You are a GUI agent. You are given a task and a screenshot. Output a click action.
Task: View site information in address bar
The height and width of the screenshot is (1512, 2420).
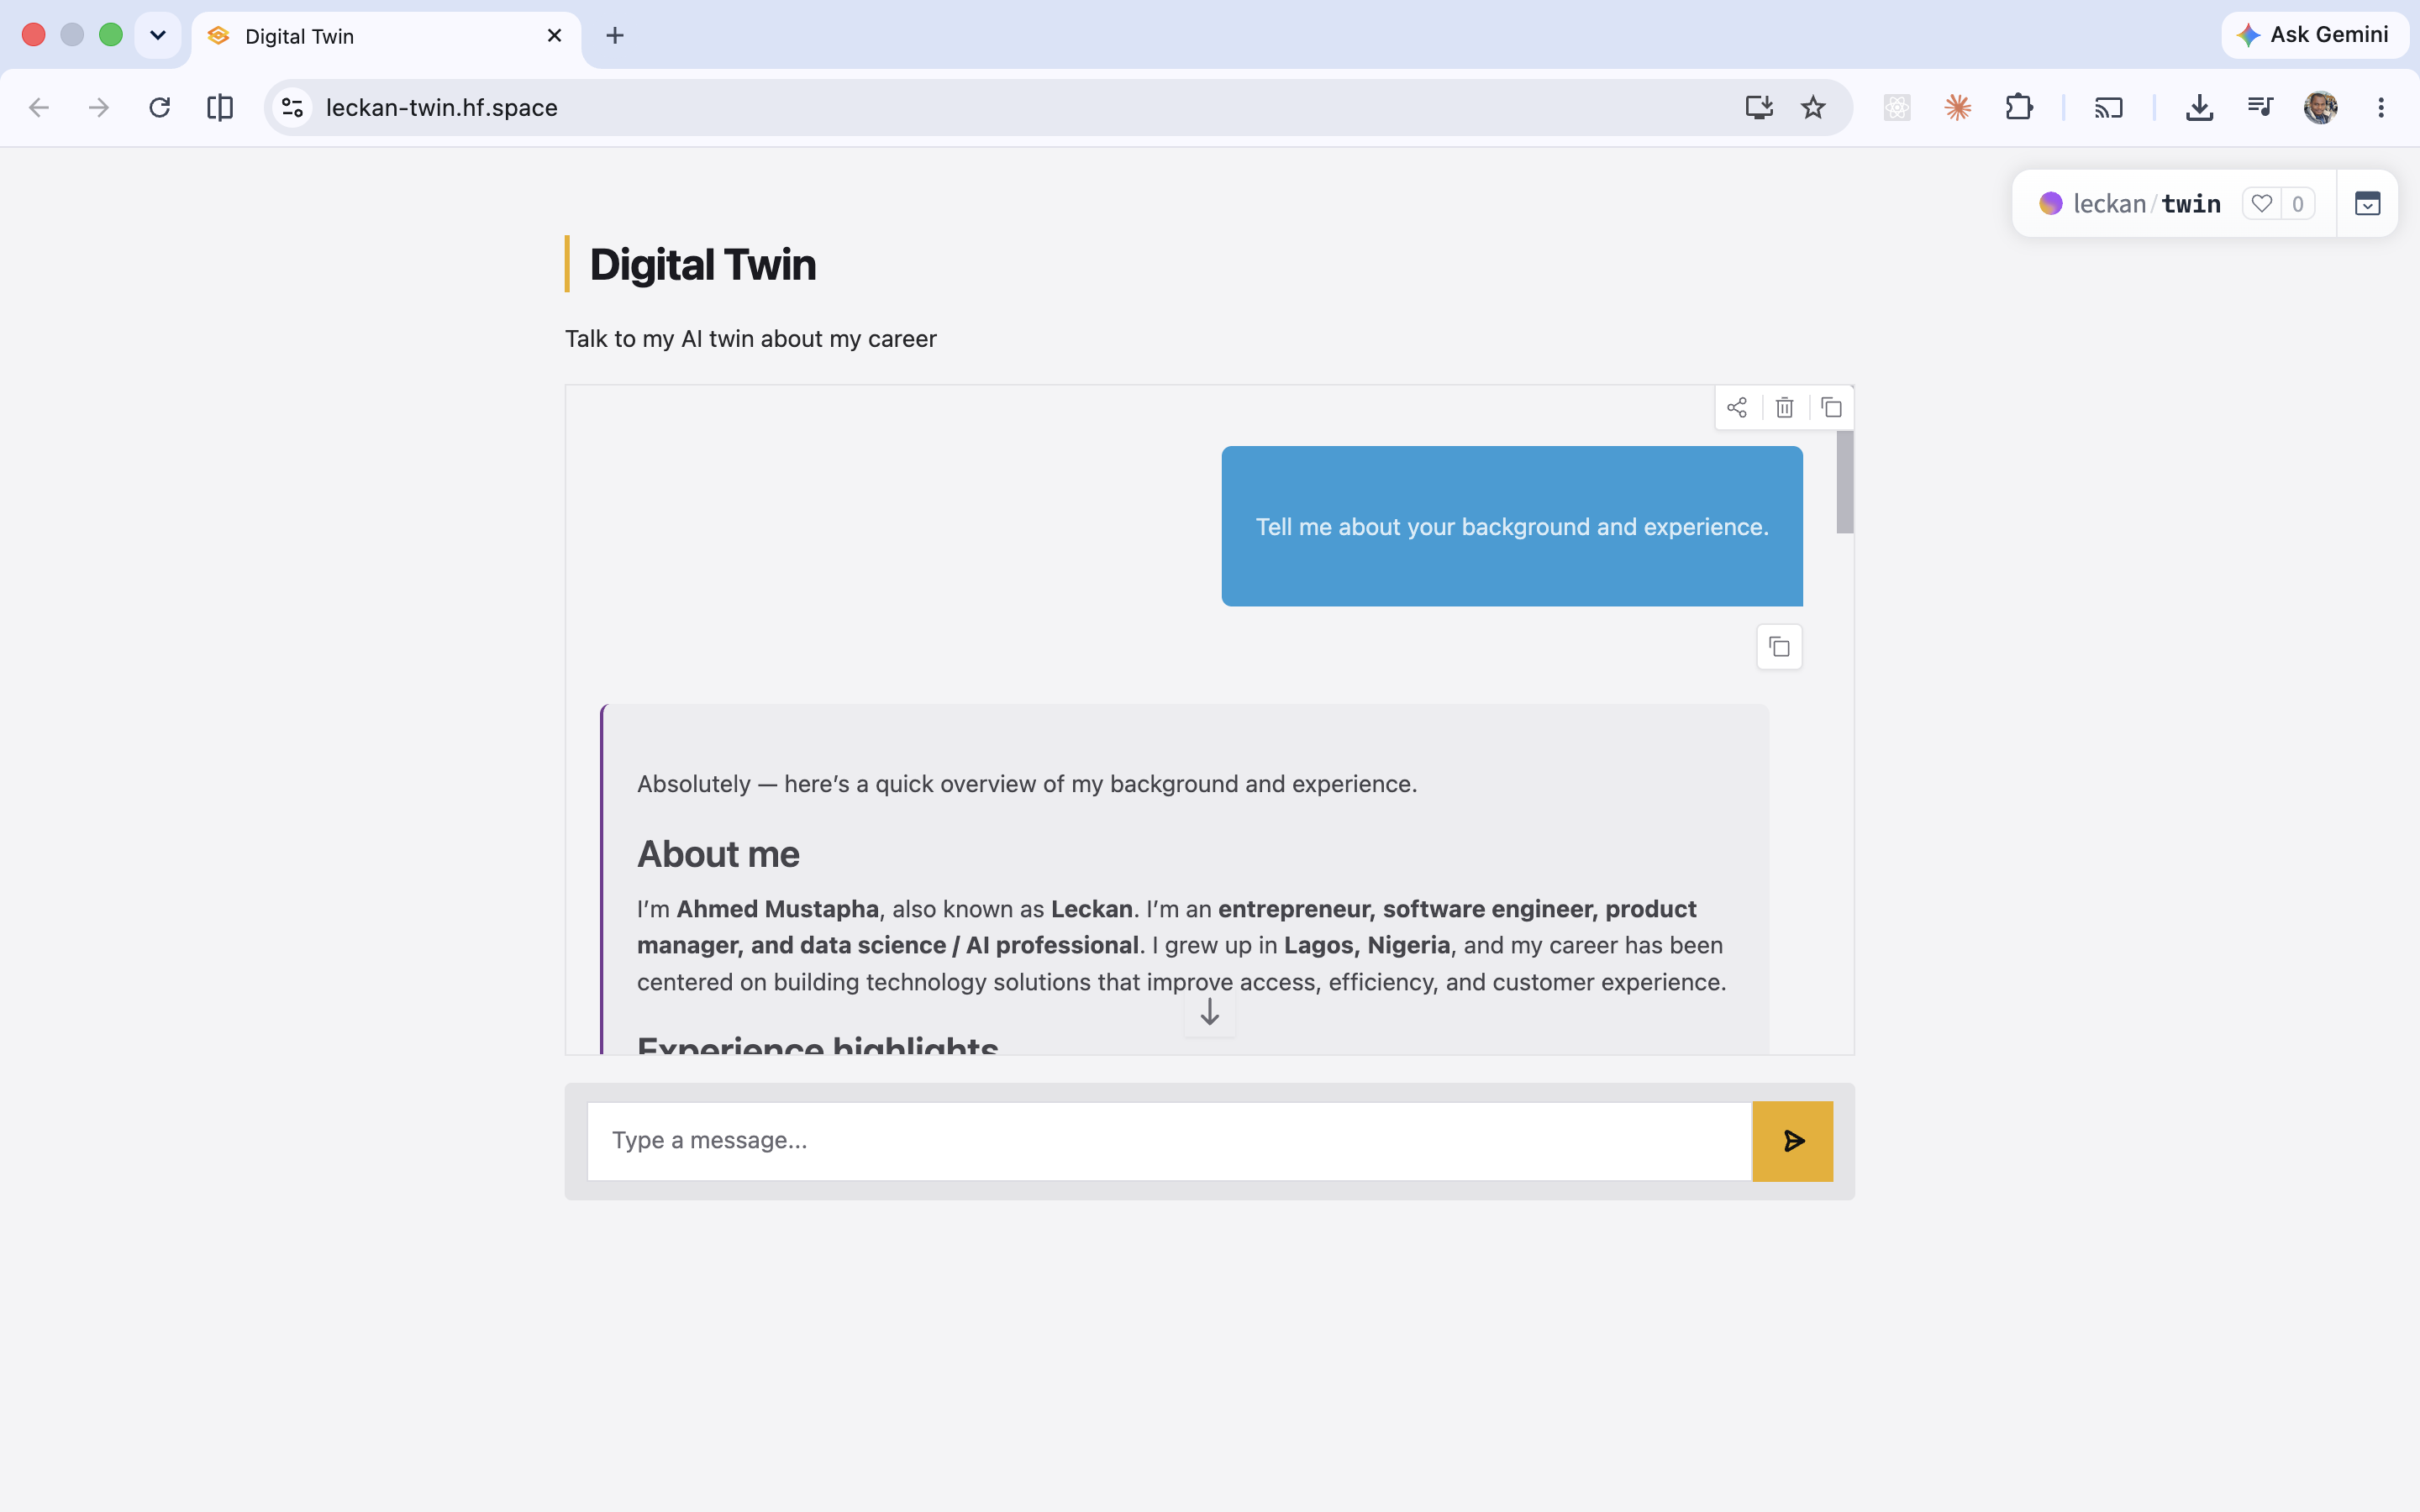click(292, 108)
